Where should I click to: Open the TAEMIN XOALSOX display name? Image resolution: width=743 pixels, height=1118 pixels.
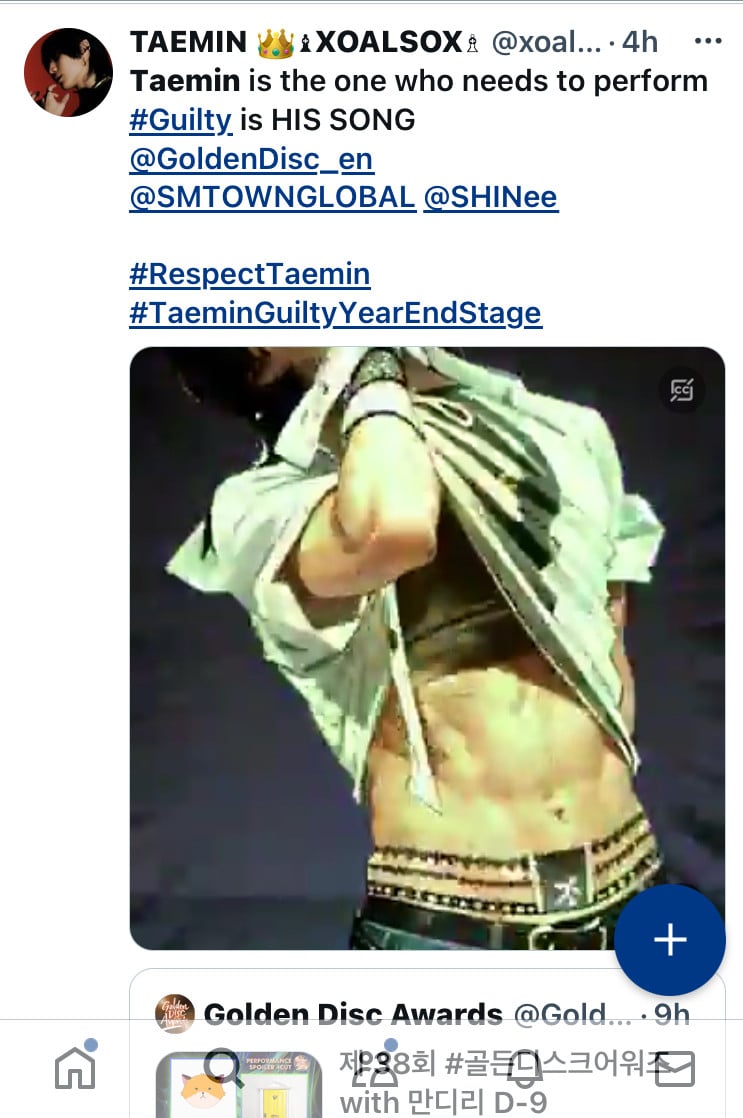(304, 42)
